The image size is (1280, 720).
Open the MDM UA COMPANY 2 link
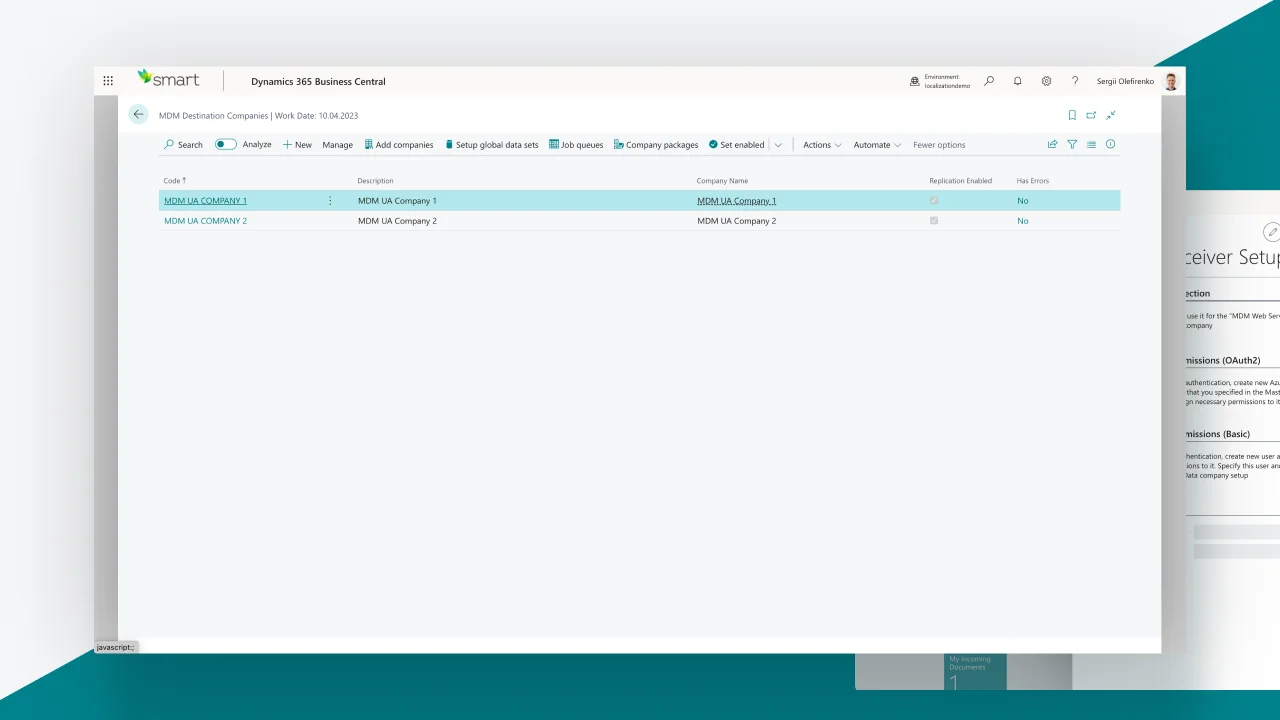coord(205,221)
